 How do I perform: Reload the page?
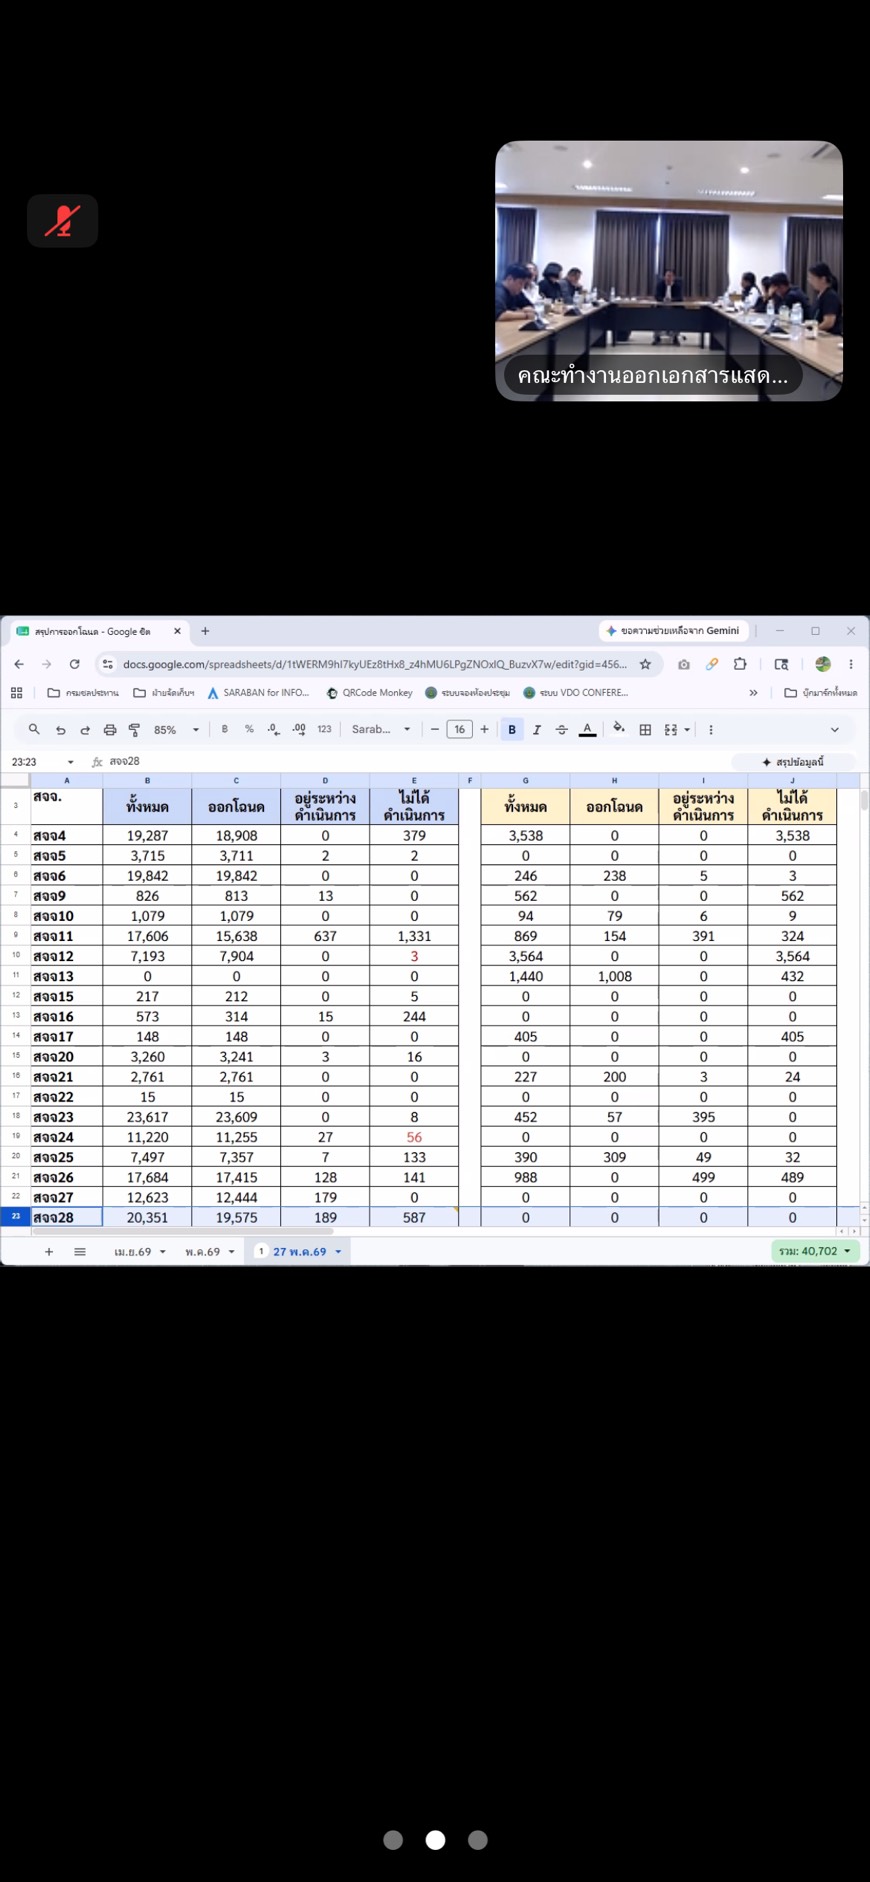click(74, 664)
